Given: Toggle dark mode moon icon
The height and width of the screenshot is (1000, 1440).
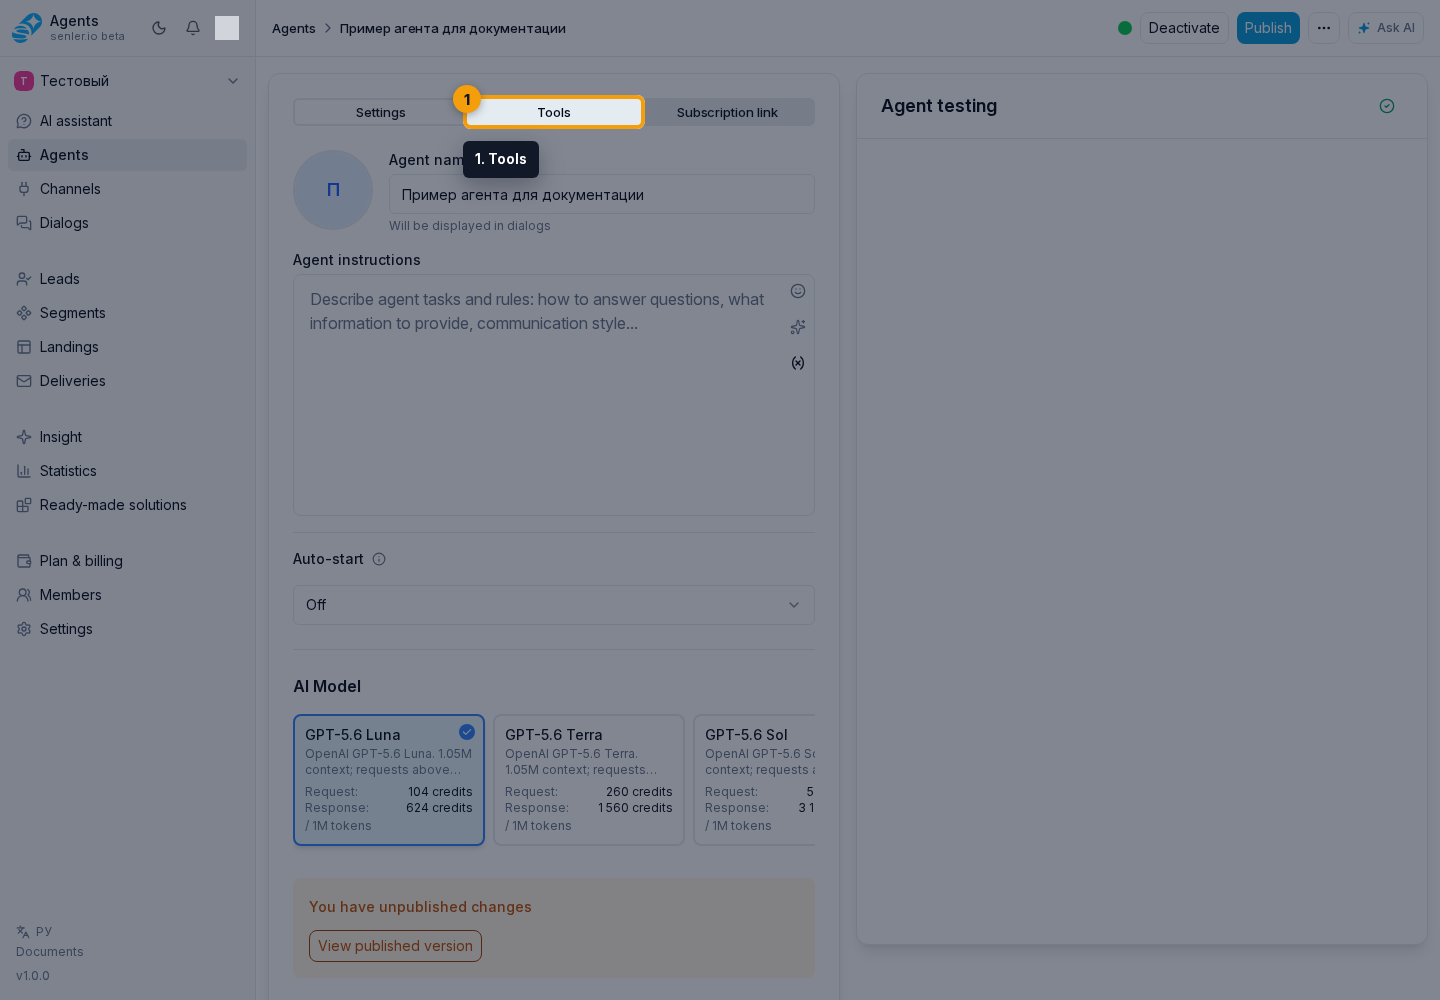Looking at the screenshot, I should pyautogui.click(x=159, y=28).
